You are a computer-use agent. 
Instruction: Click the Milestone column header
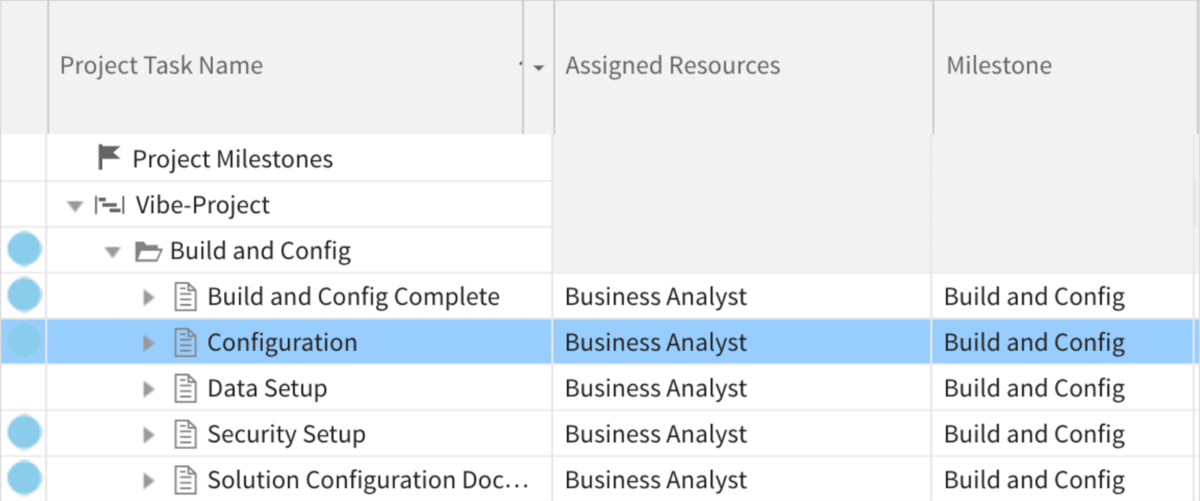(998, 67)
